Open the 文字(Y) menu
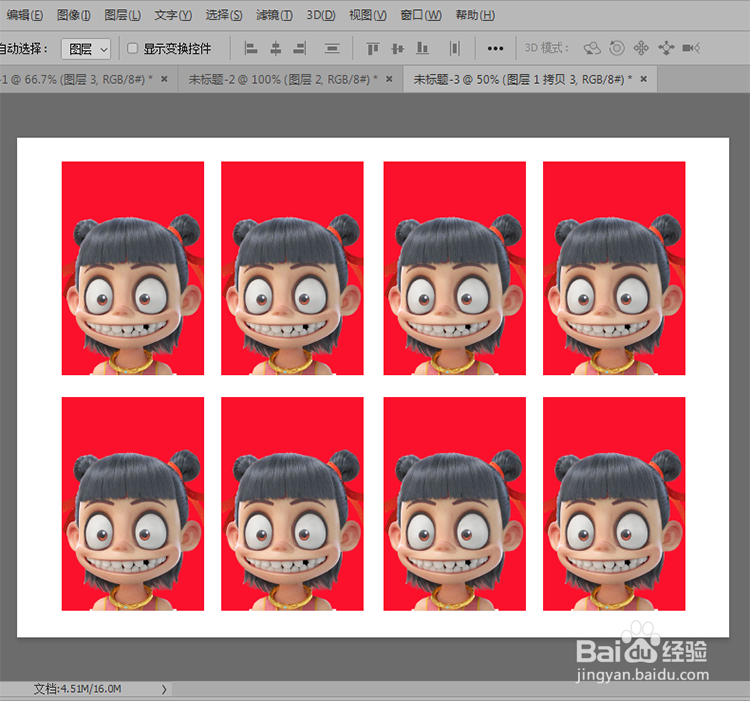 tap(173, 15)
